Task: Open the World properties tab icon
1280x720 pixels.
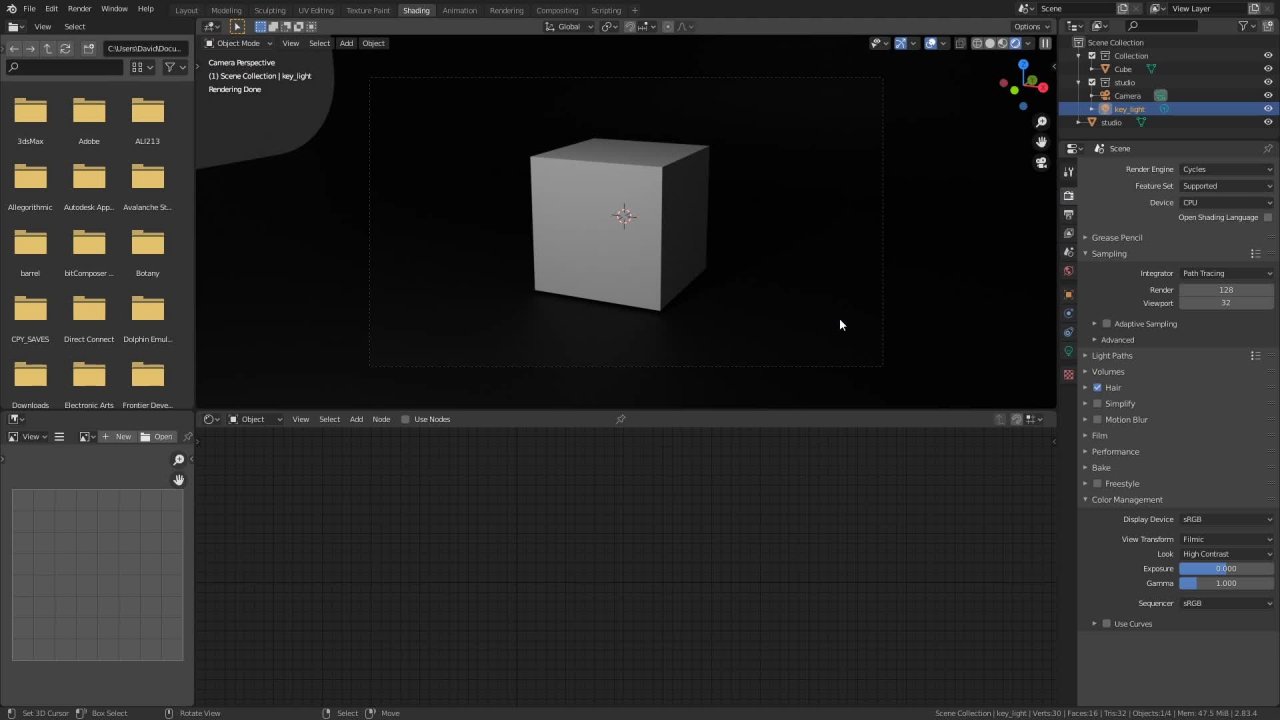Action: [x=1068, y=271]
